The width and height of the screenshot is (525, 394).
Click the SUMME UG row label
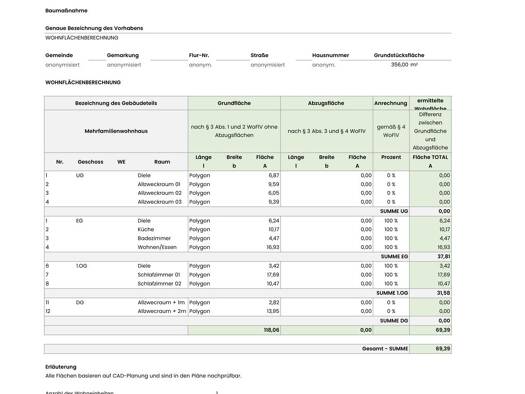click(394, 211)
